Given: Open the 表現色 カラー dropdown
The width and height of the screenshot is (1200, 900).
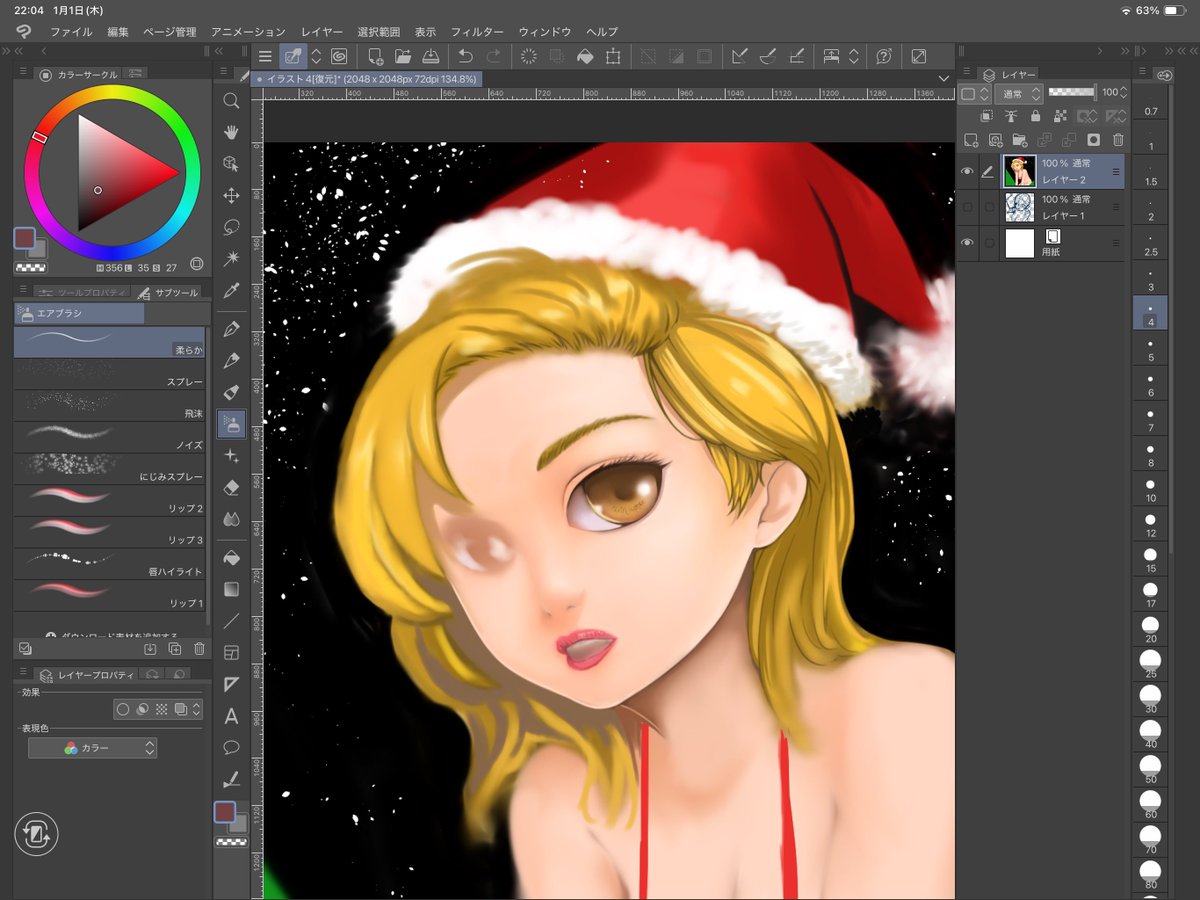Looking at the screenshot, I should (x=92, y=748).
